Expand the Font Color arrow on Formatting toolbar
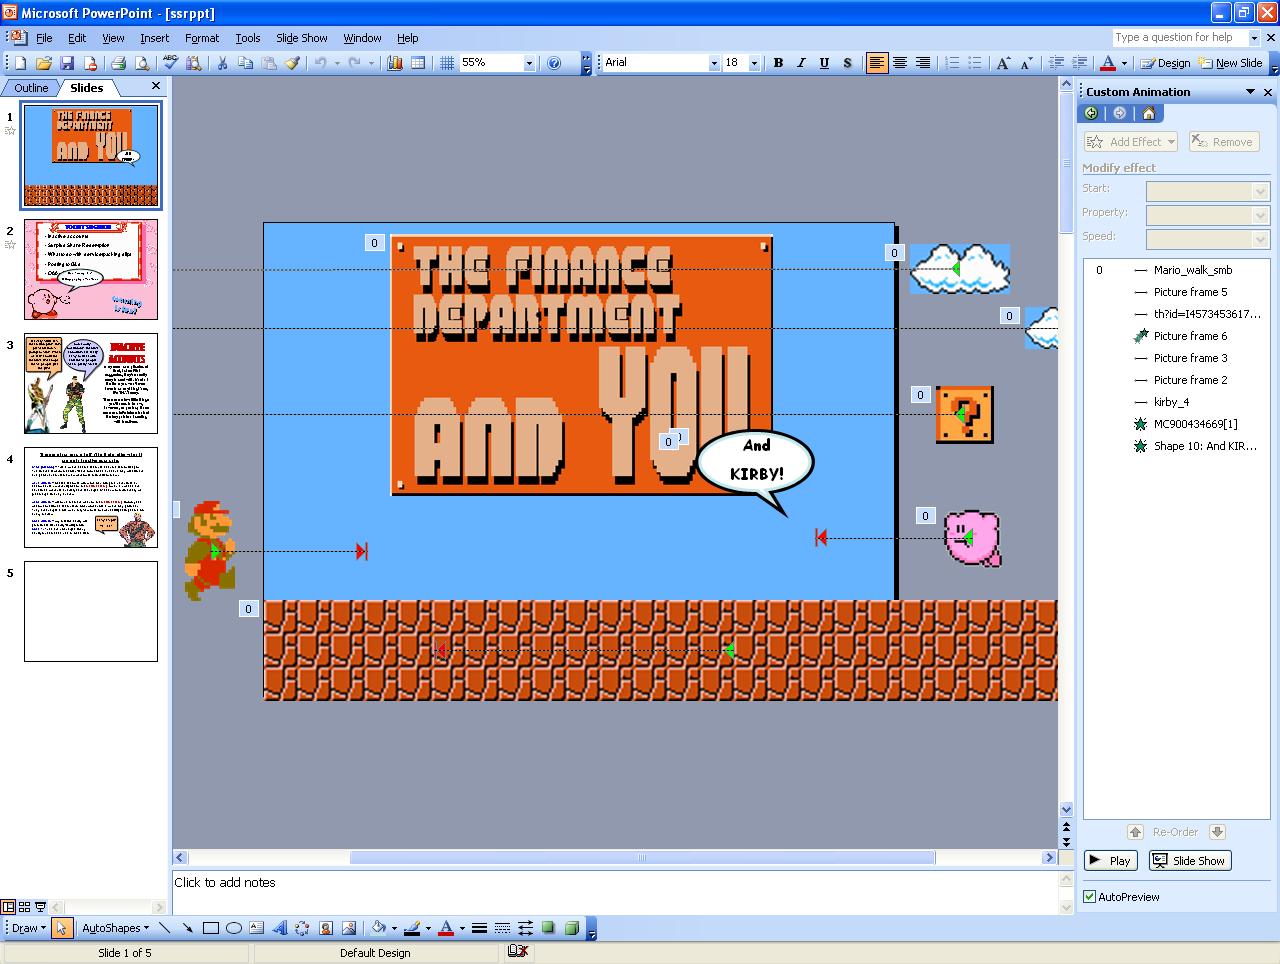Screen dimensions: 1280x964 tap(1124, 63)
